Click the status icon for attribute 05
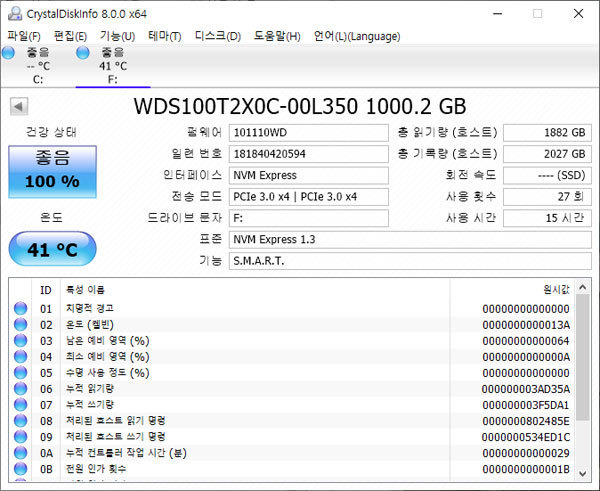The width and height of the screenshot is (600, 491). [21, 373]
